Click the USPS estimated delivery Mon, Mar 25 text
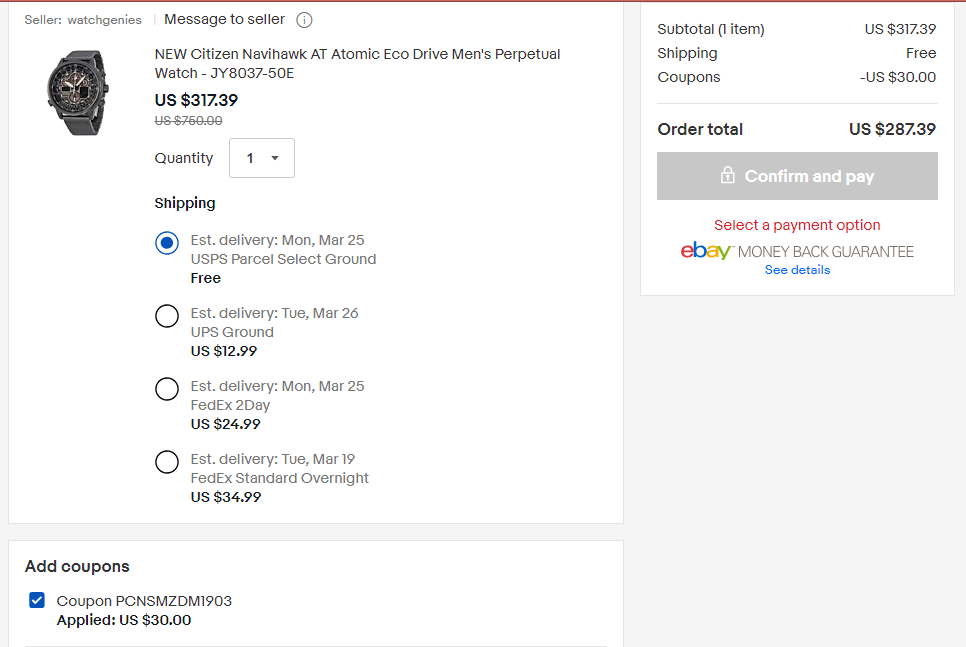This screenshot has height=647, width=966. point(277,240)
